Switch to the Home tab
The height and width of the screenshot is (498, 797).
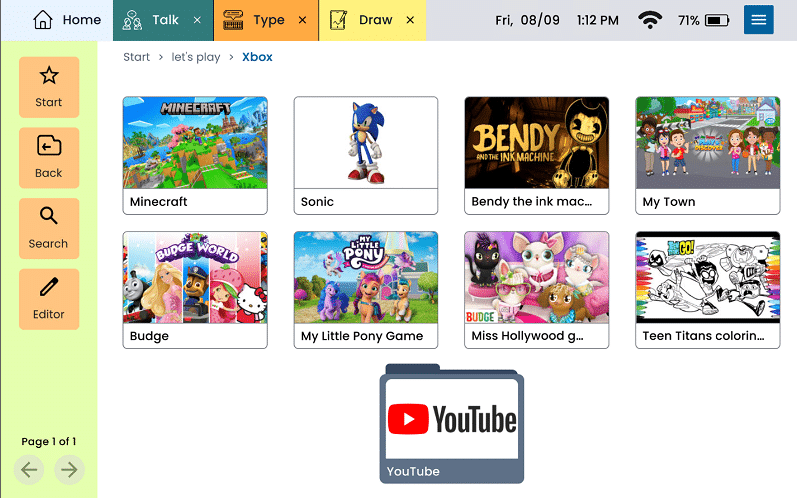click(68, 20)
